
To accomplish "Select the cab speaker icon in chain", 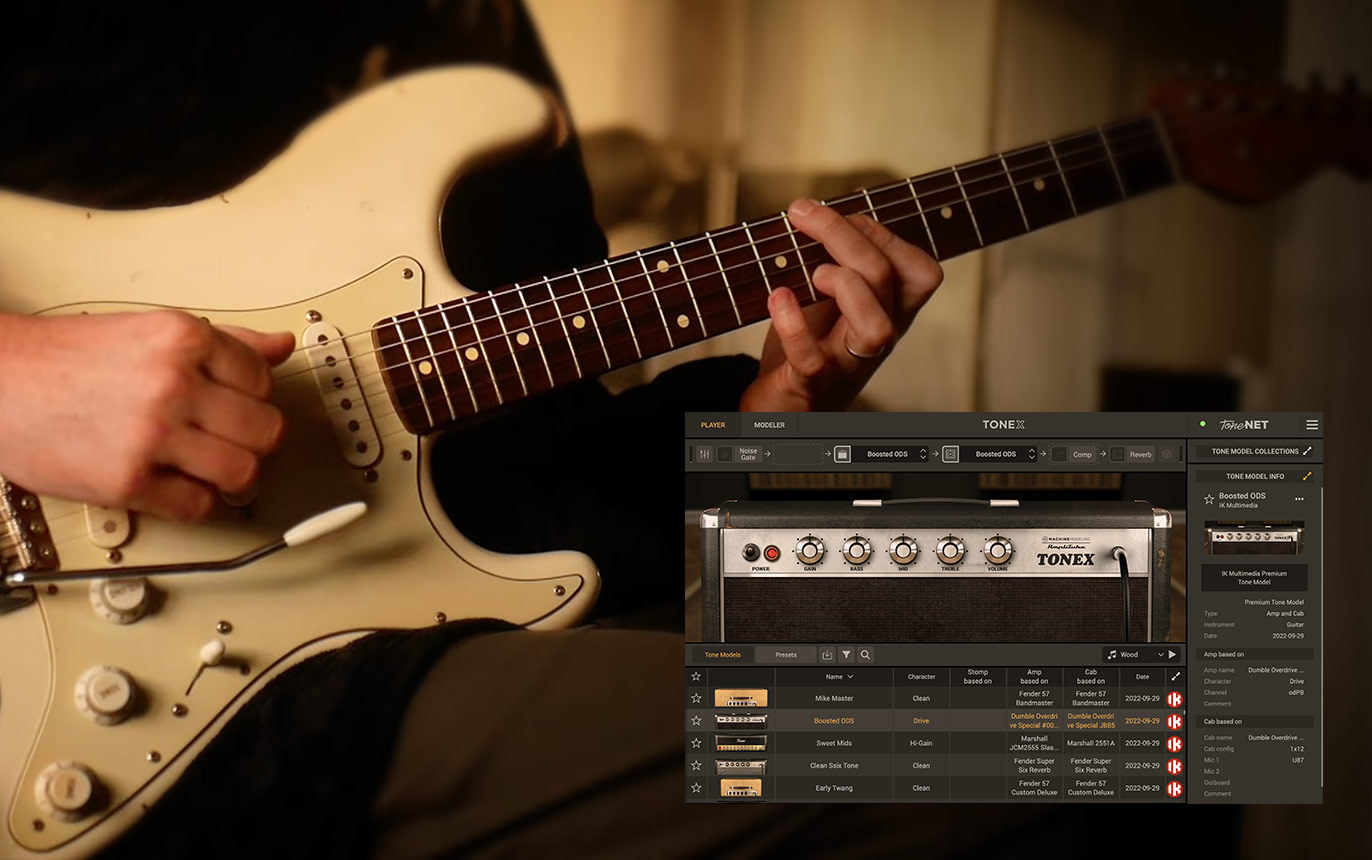I will 951,454.
